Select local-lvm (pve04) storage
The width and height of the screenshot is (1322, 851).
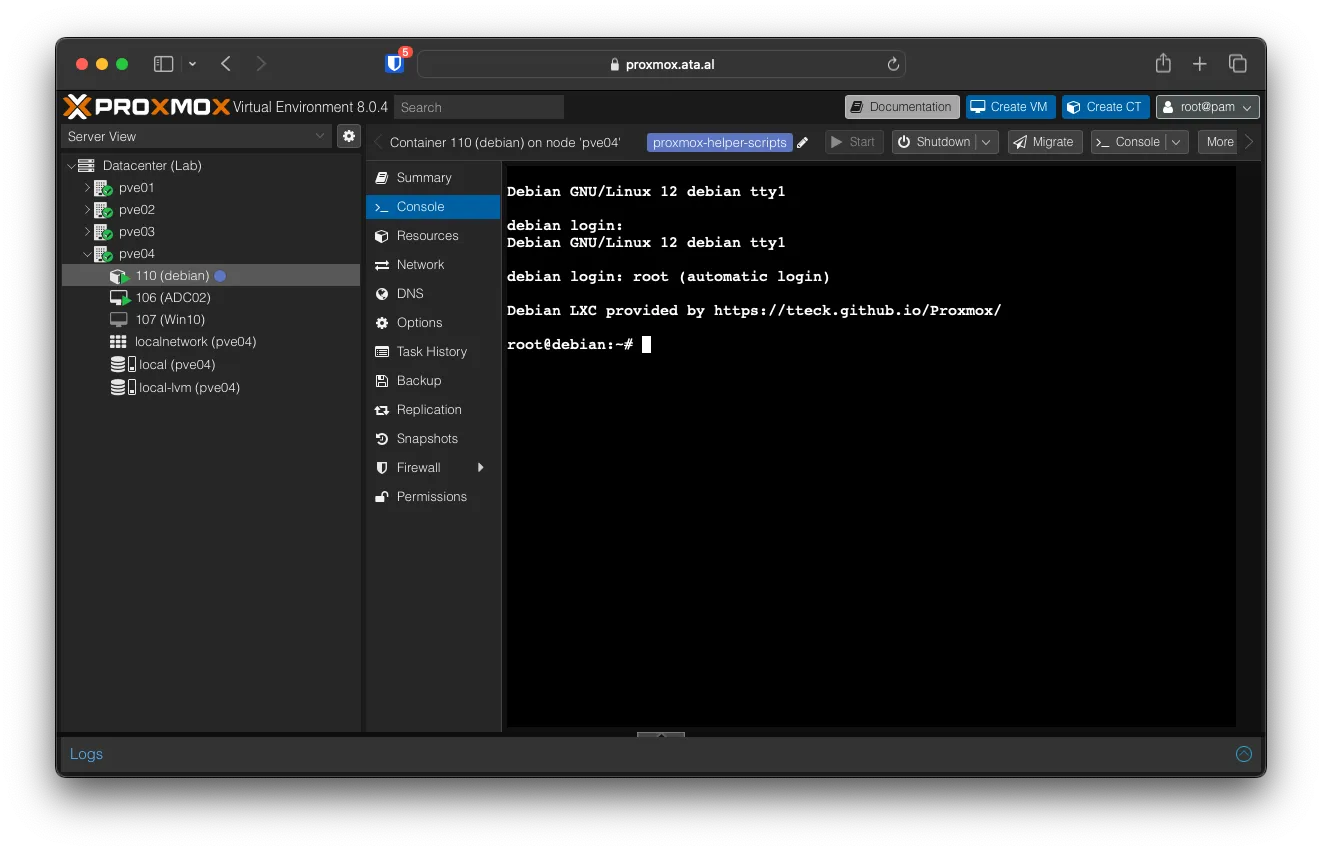[189, 388]
